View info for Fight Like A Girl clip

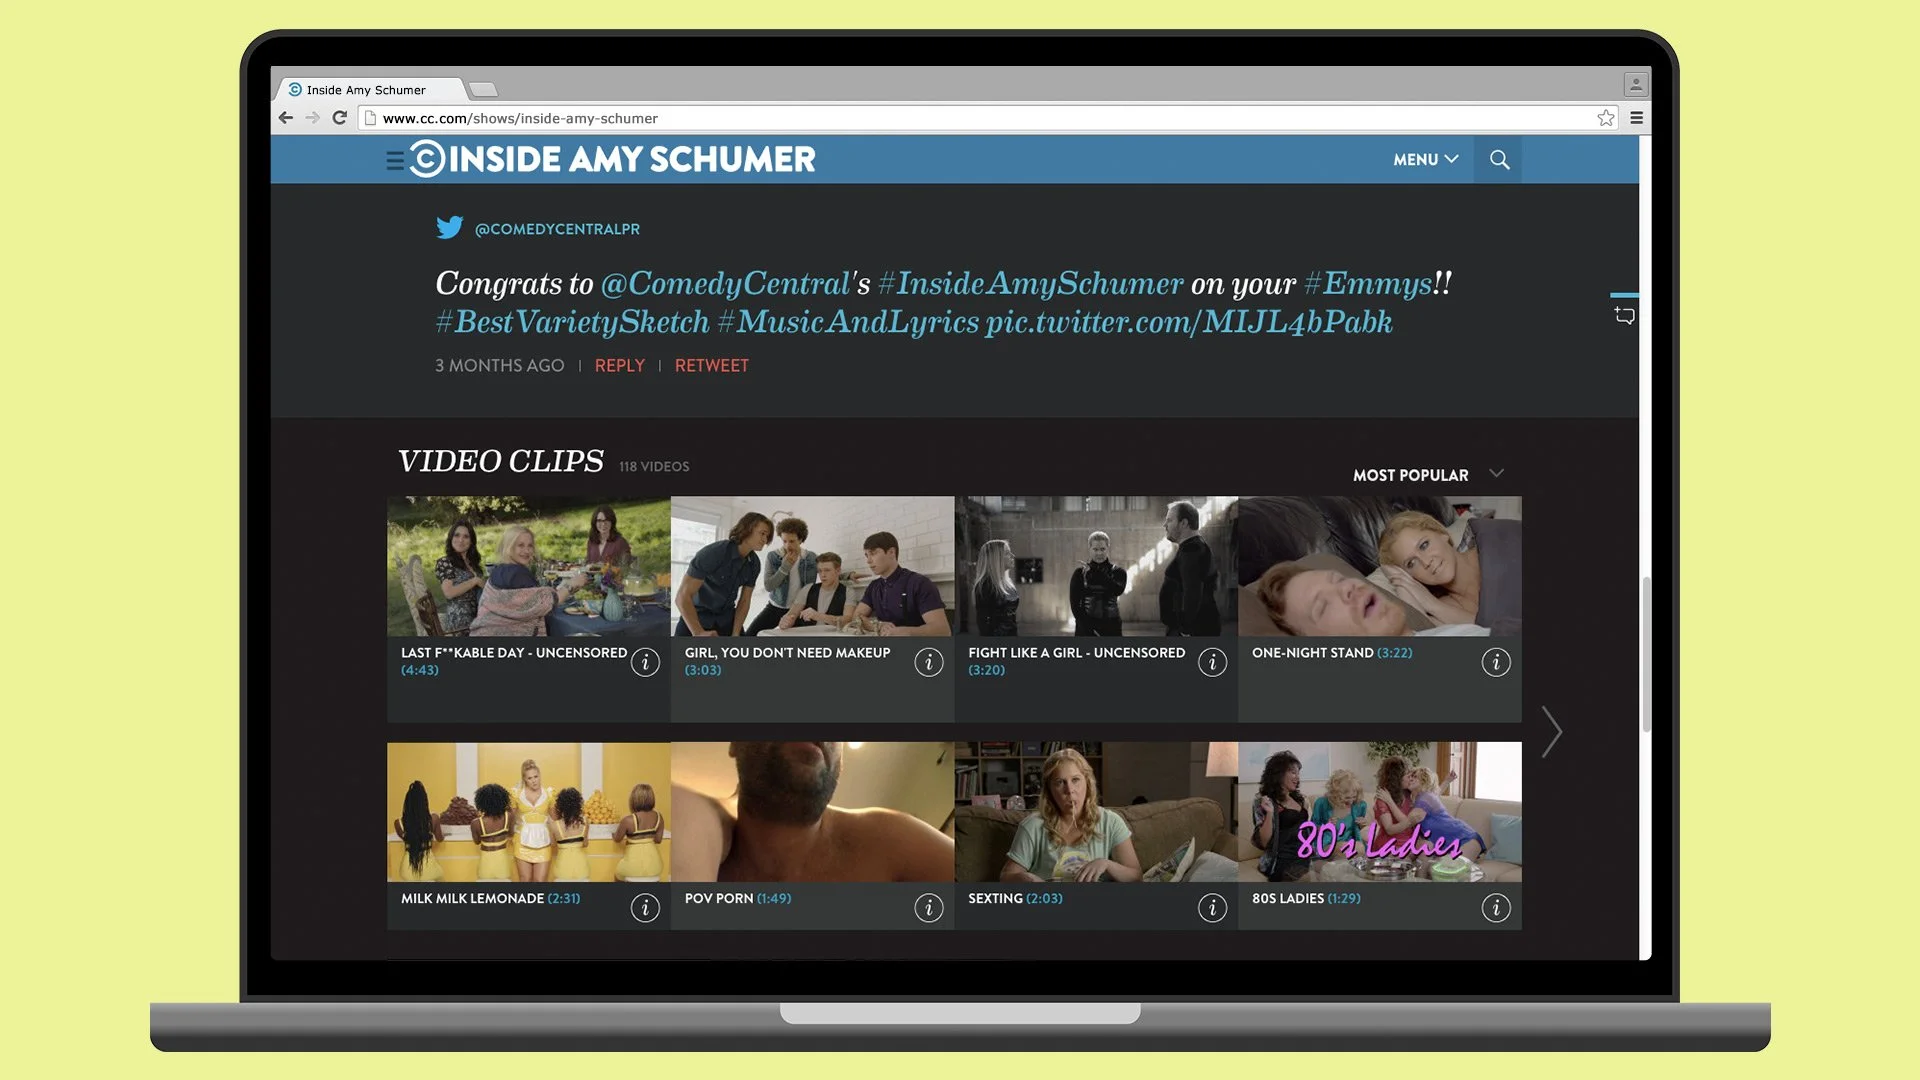click(1212, 661)
